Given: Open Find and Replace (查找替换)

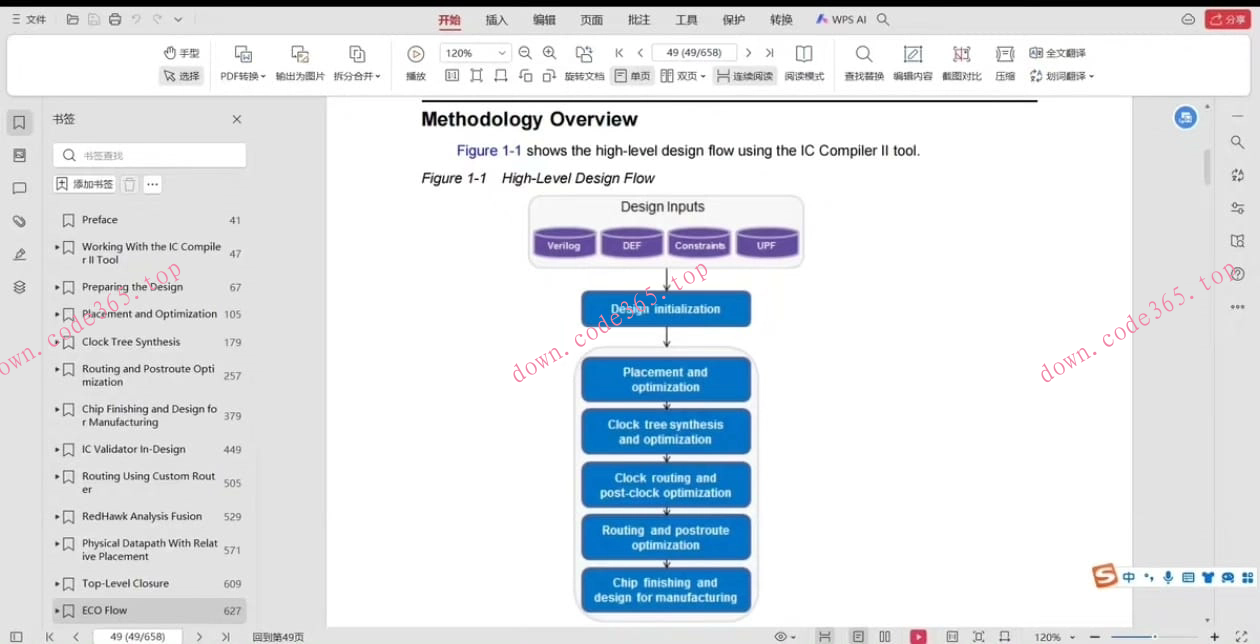Looking at the screenshot, I should [x=864, y=54].
